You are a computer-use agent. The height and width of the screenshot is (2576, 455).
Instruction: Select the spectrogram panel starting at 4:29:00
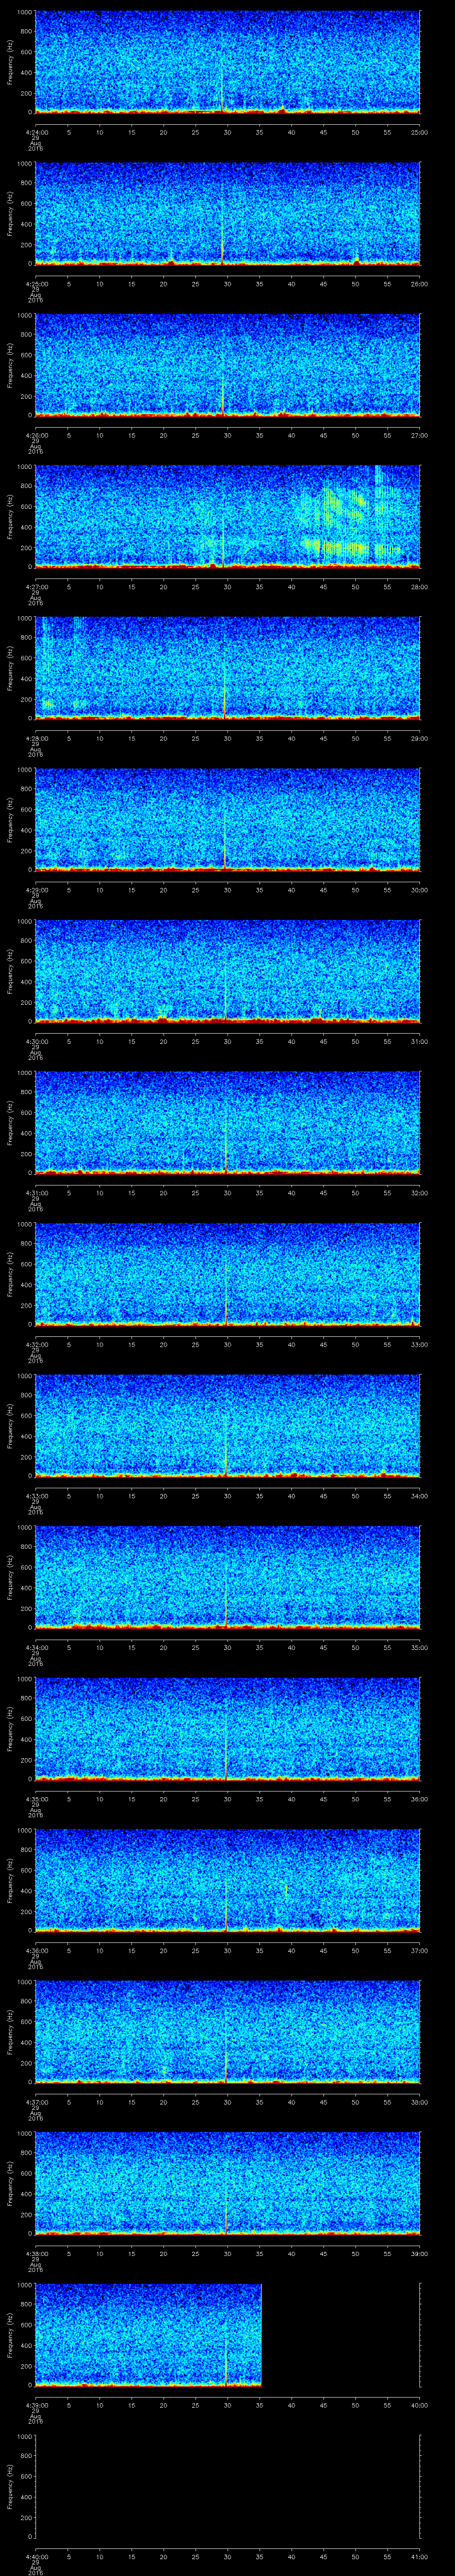[x=227, y=819]
